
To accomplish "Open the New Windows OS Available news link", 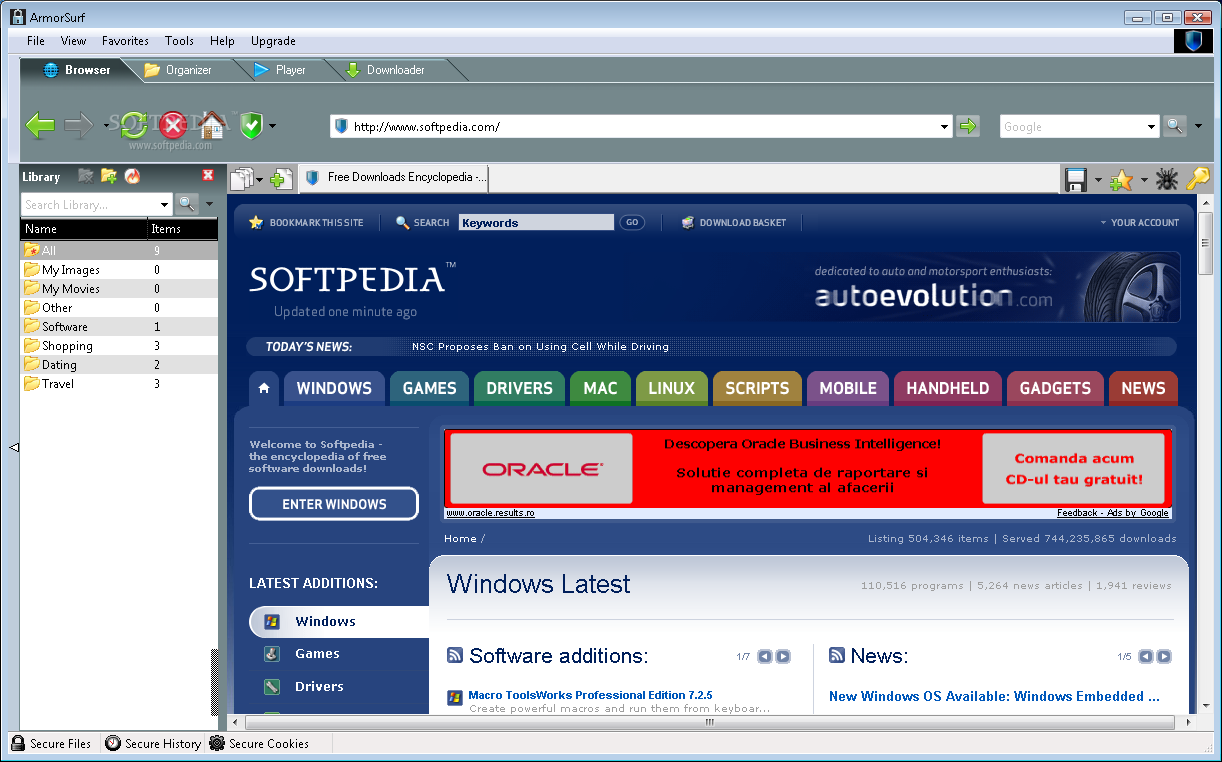I will click(x=994, y=696).
